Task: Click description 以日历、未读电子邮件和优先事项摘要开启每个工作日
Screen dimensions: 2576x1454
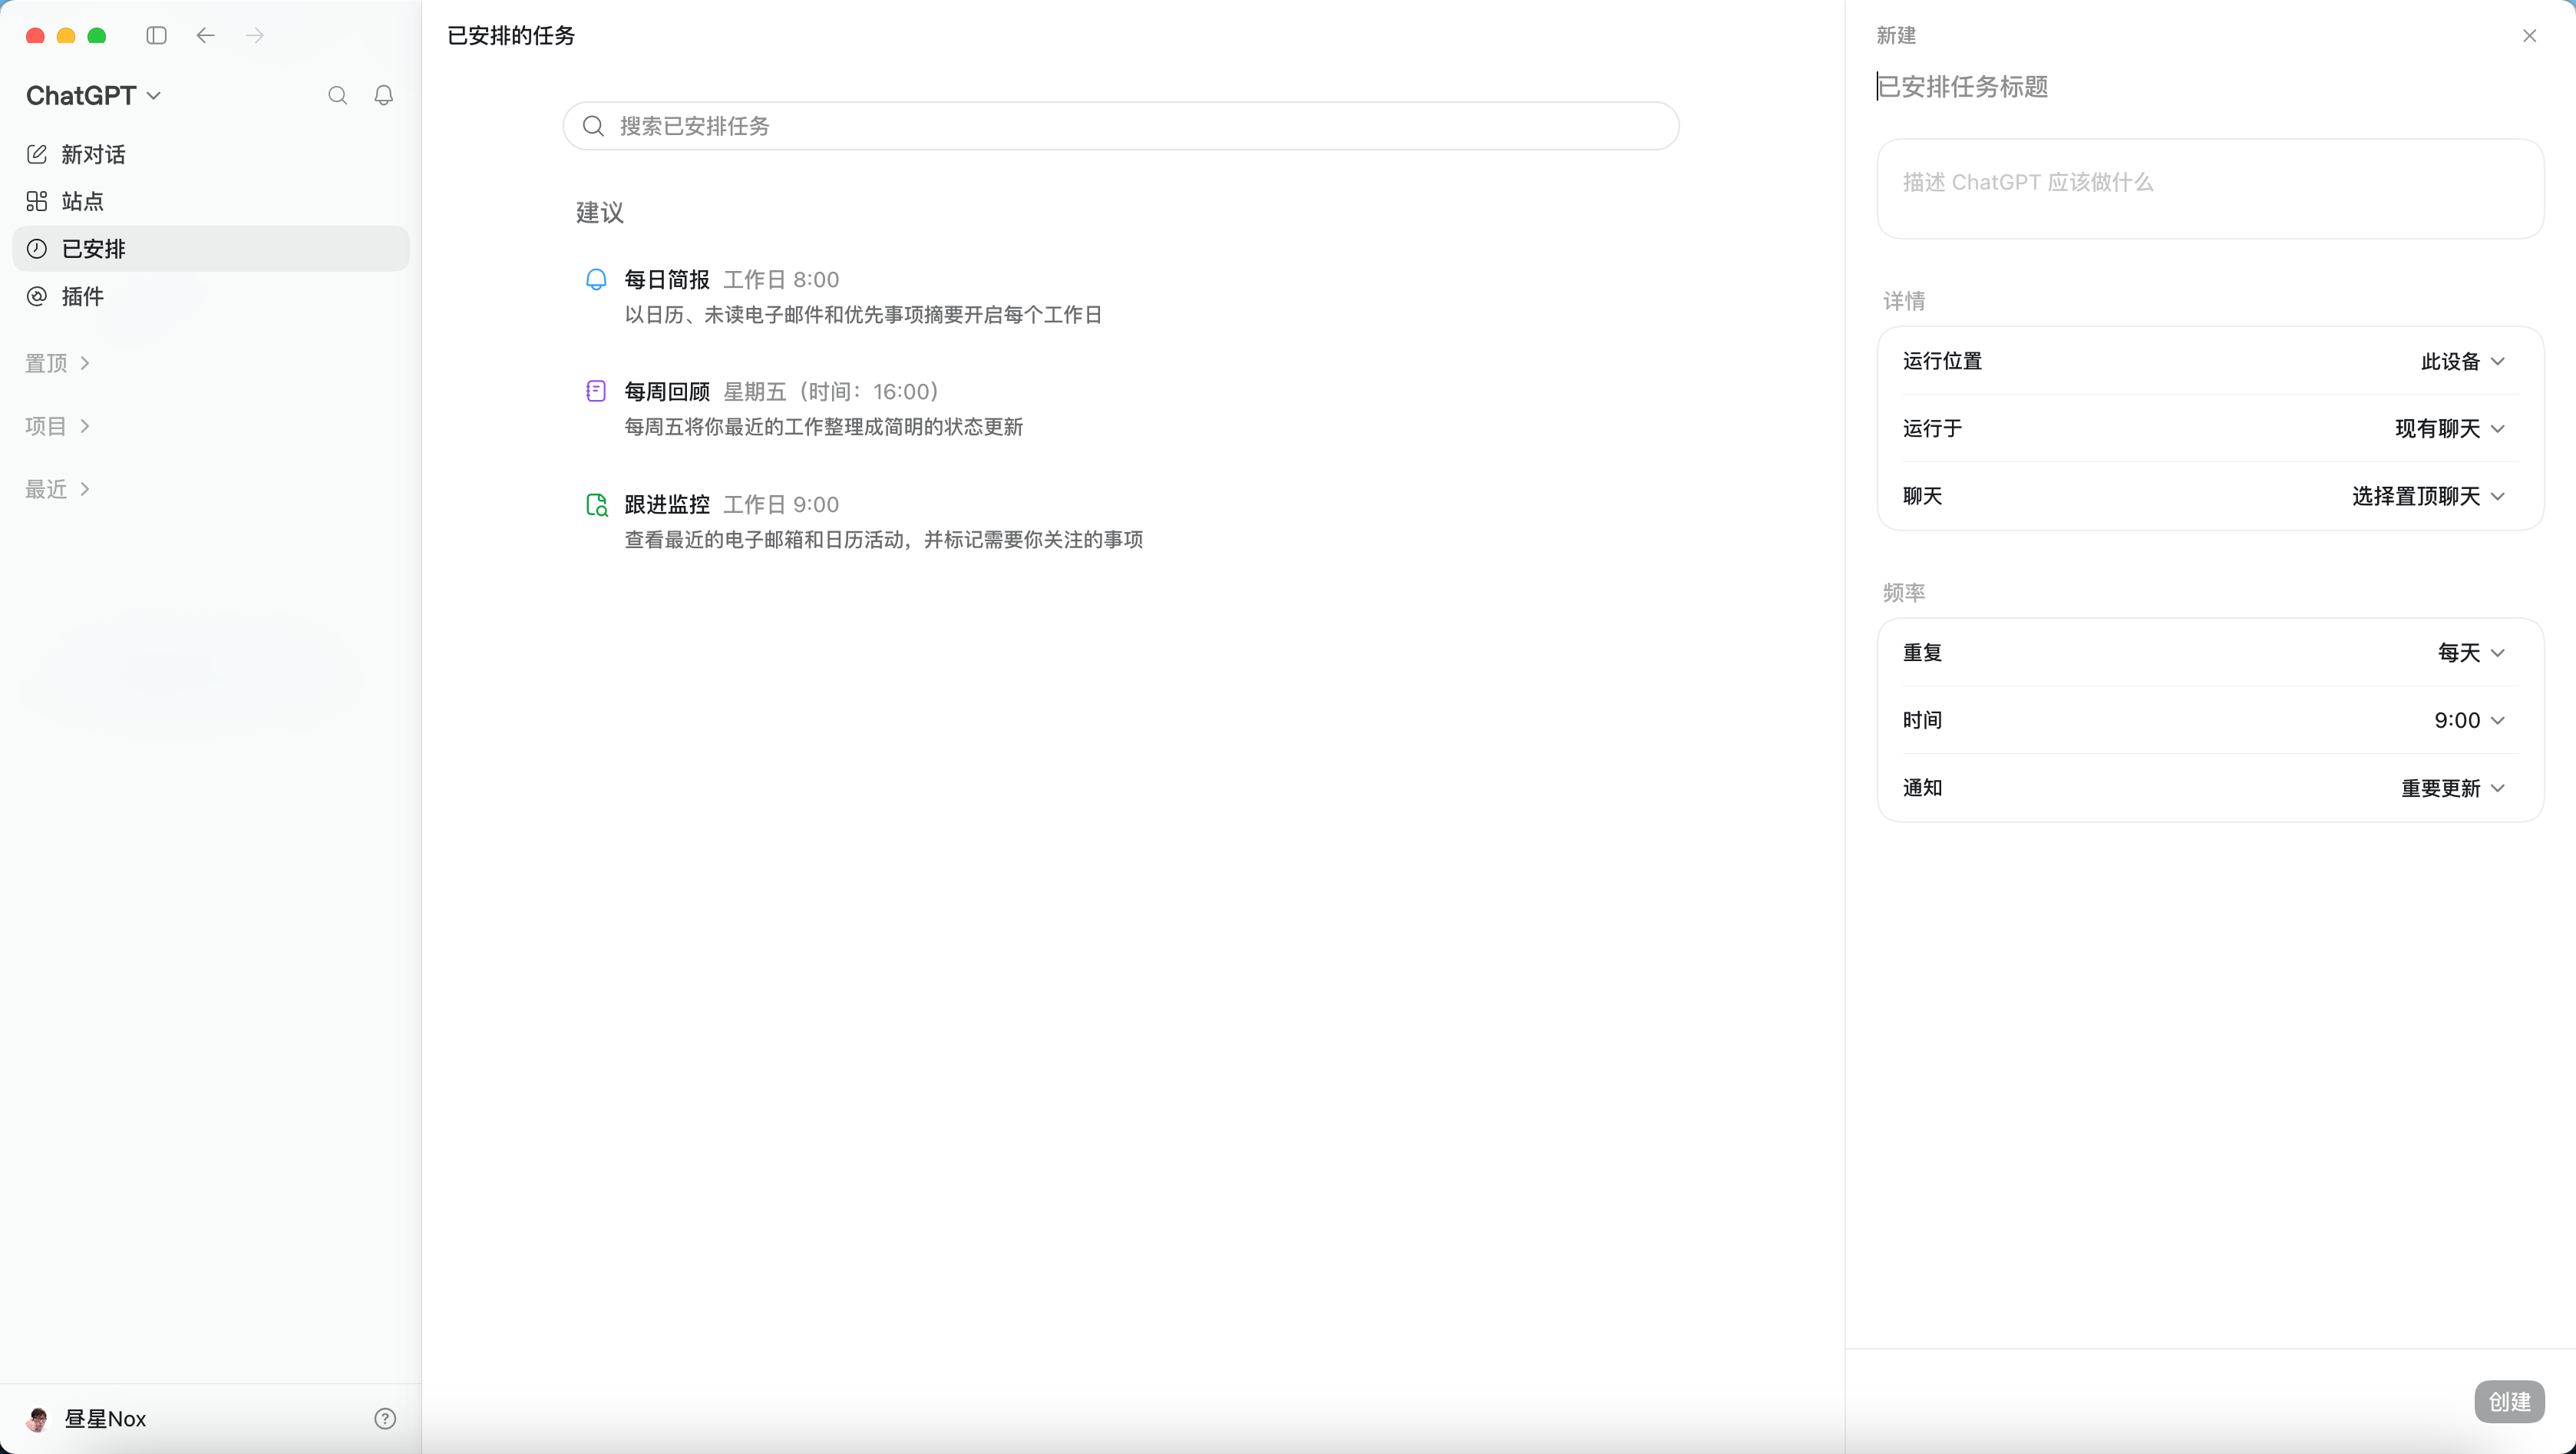Action: [863, 315]
